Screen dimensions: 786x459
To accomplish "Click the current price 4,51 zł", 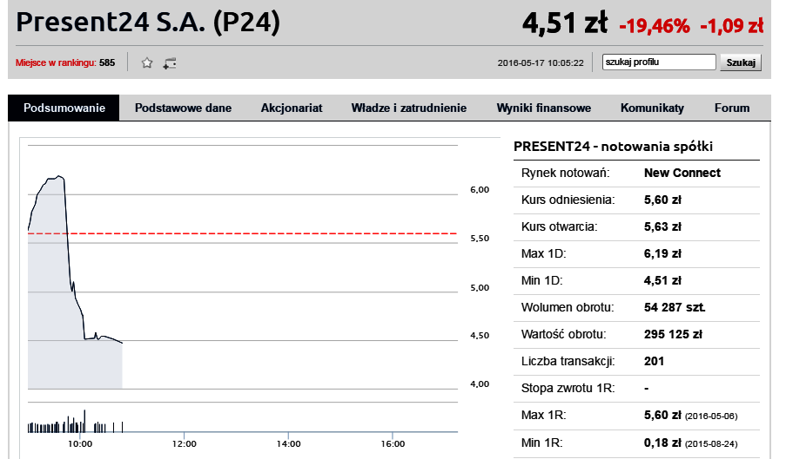I will pyautogui.click(x=565, y=23).
